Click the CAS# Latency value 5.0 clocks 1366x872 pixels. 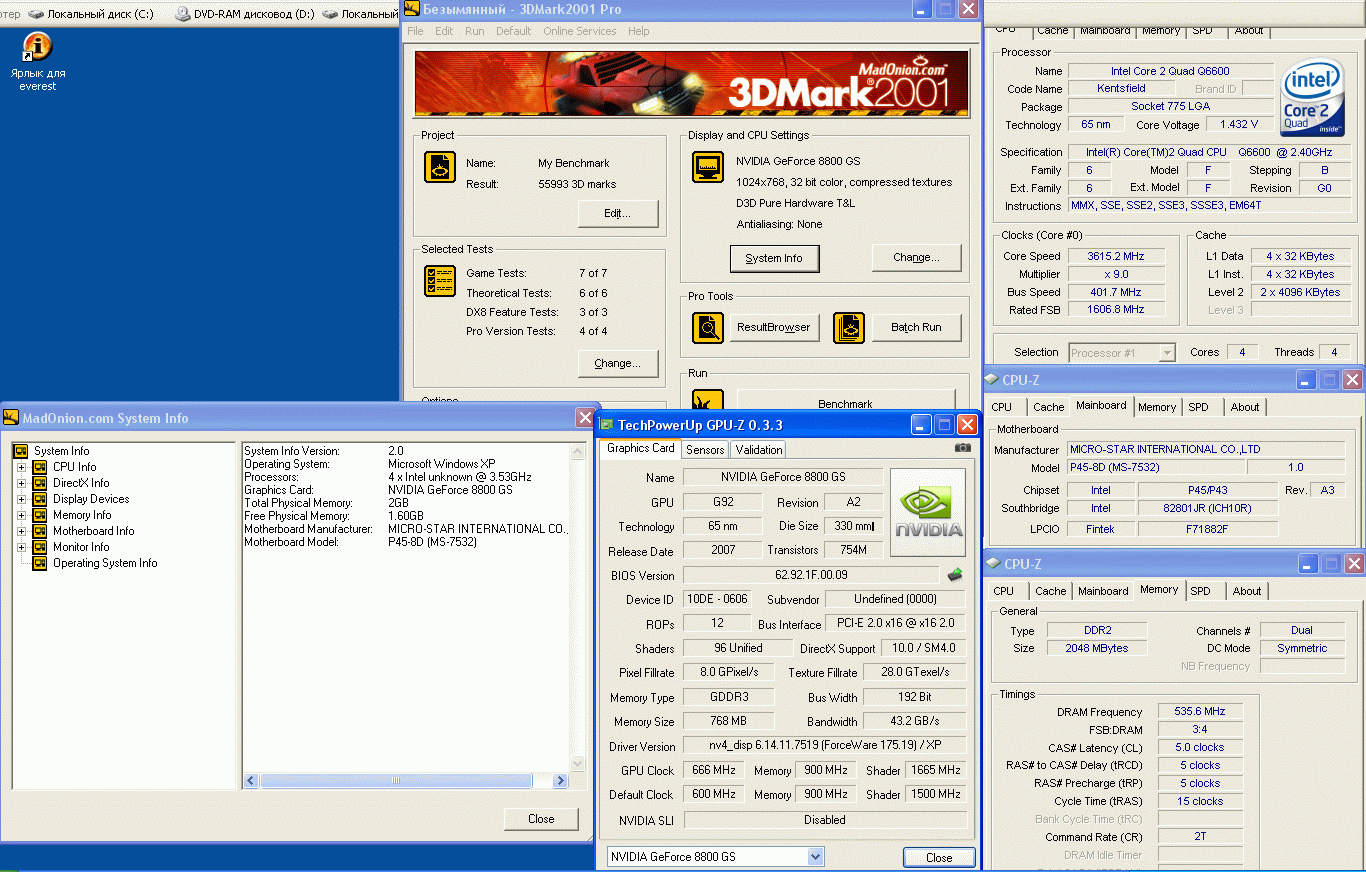(x=1200, y=747)
